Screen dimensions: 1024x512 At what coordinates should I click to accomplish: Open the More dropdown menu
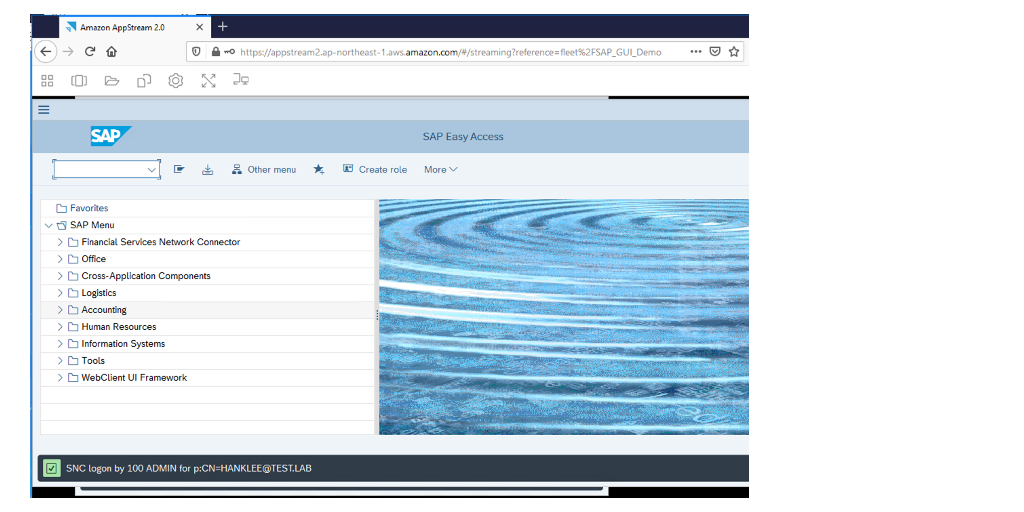[x=441, y=170]
